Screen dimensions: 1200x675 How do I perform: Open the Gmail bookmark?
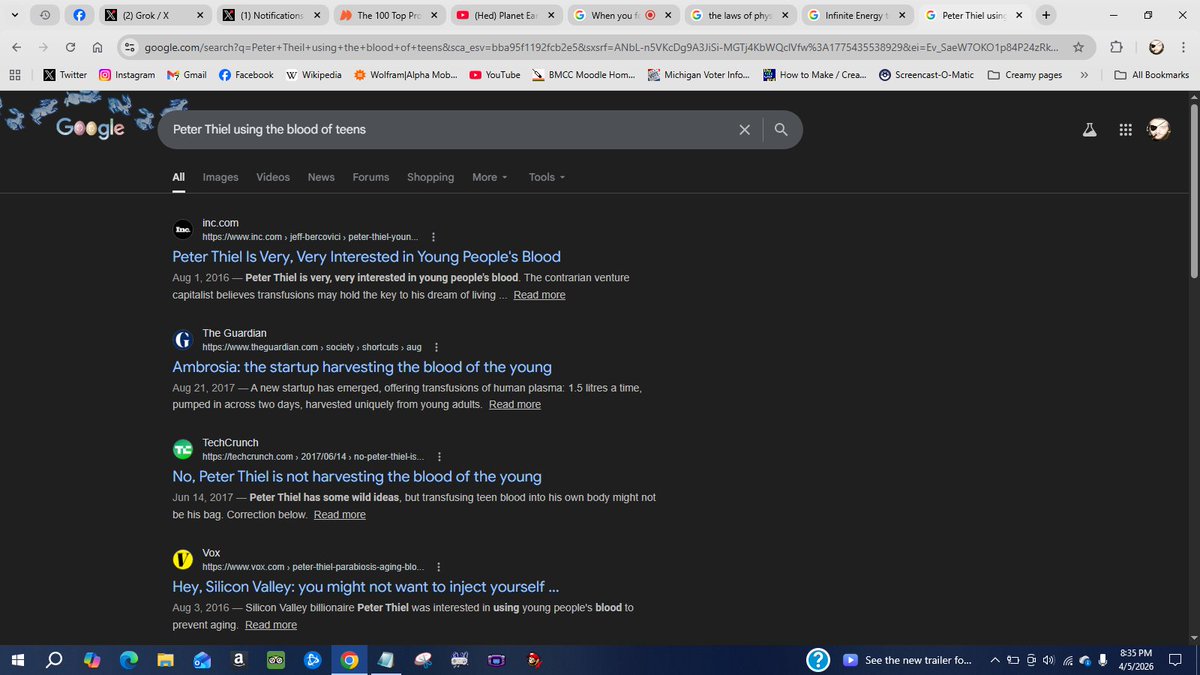[187, 75]
